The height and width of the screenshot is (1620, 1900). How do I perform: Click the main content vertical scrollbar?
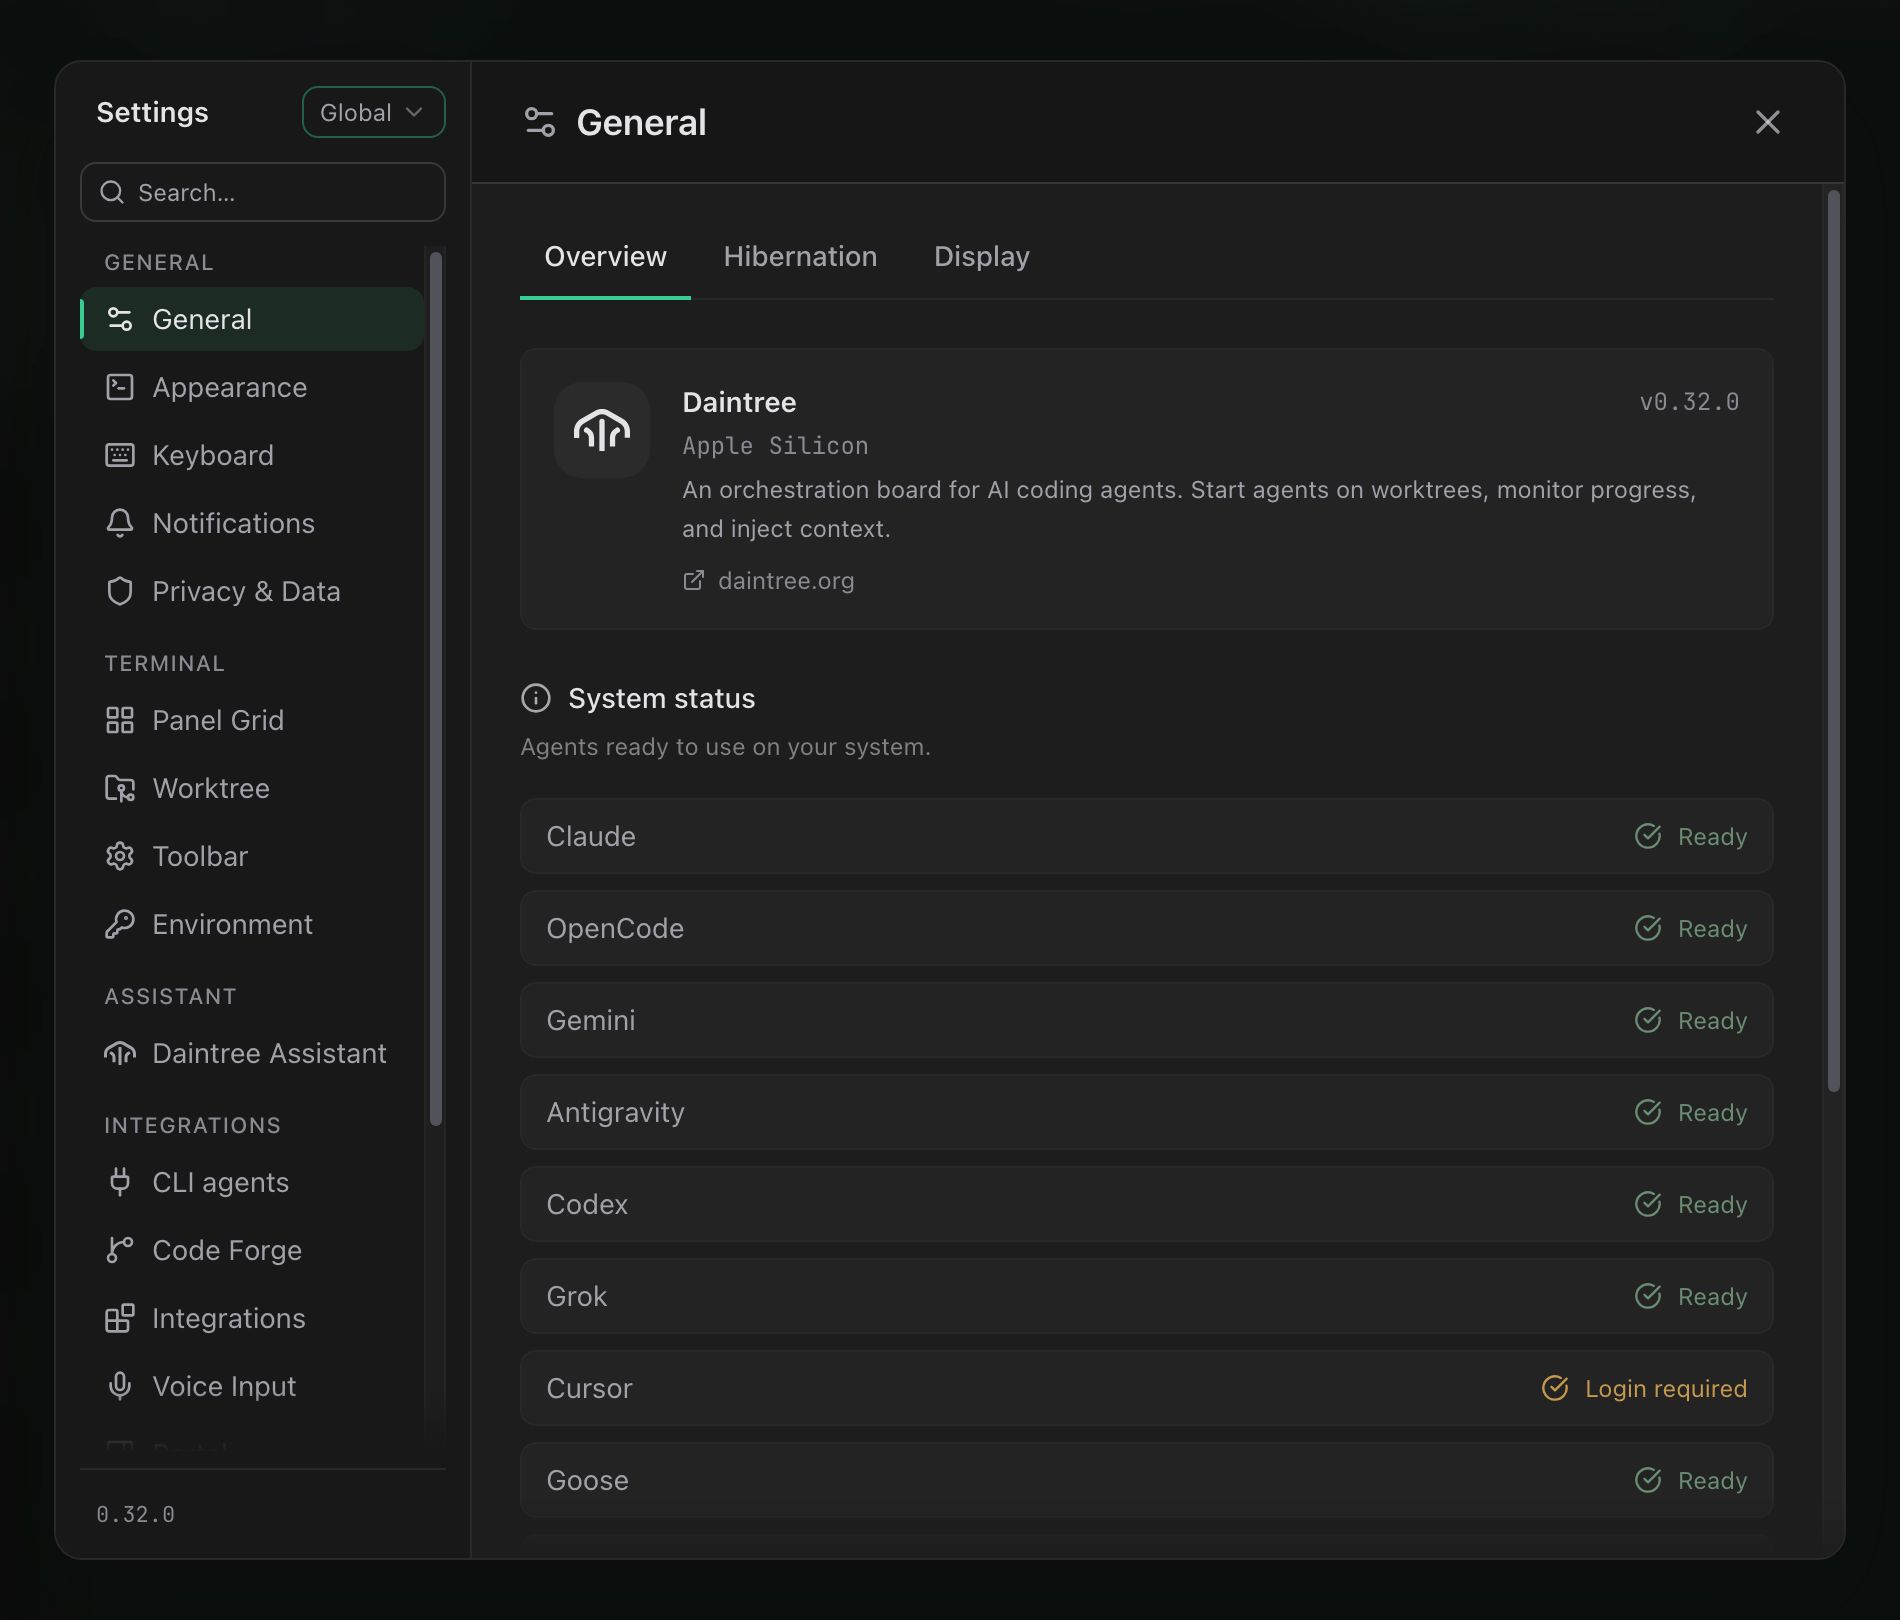pos(1833,640)
